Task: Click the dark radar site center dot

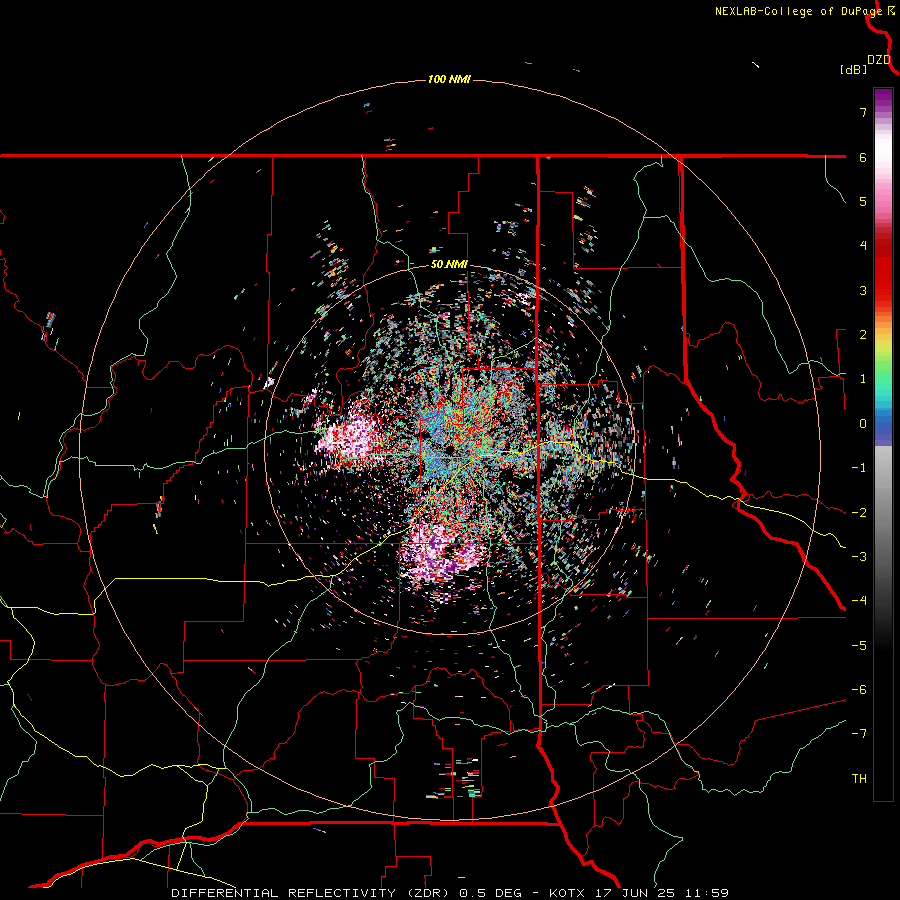Action: [x=449, y=449]
